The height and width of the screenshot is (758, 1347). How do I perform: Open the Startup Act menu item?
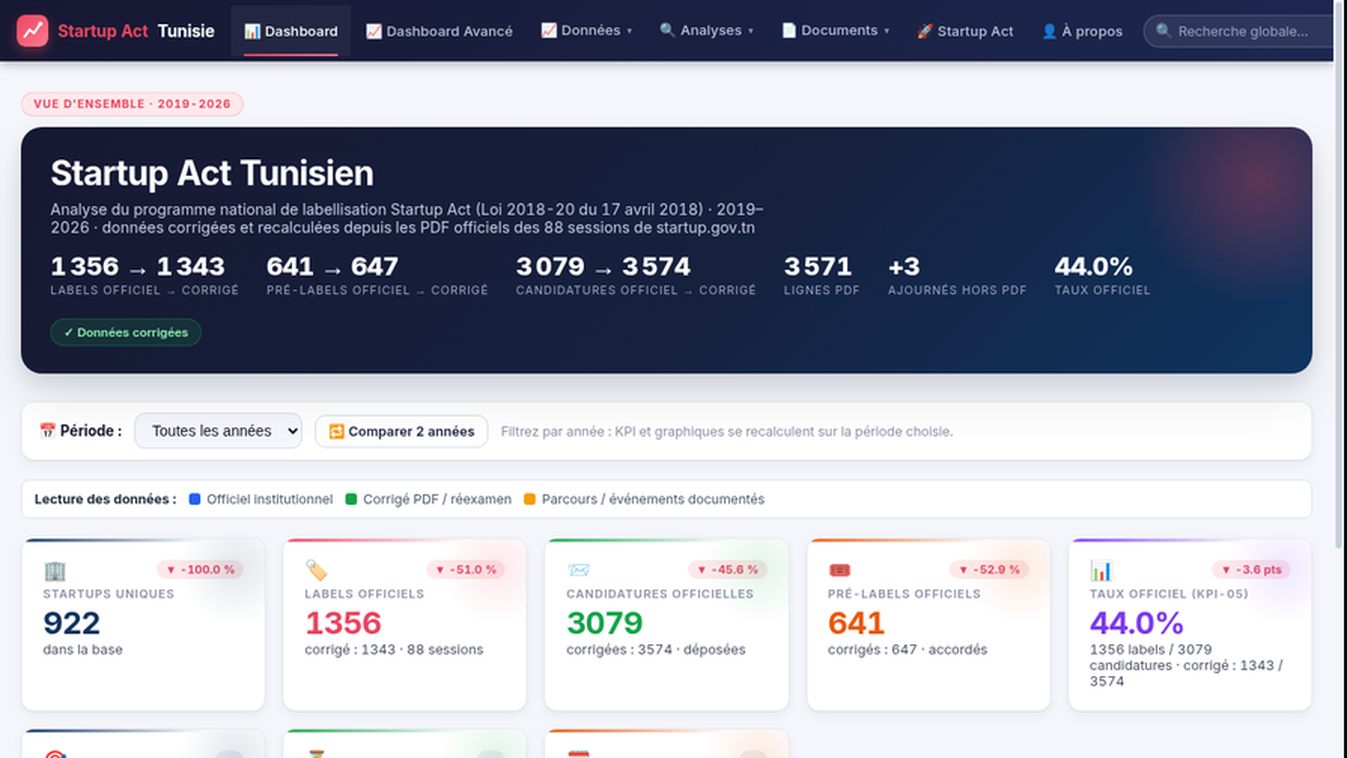coord(965,31)
